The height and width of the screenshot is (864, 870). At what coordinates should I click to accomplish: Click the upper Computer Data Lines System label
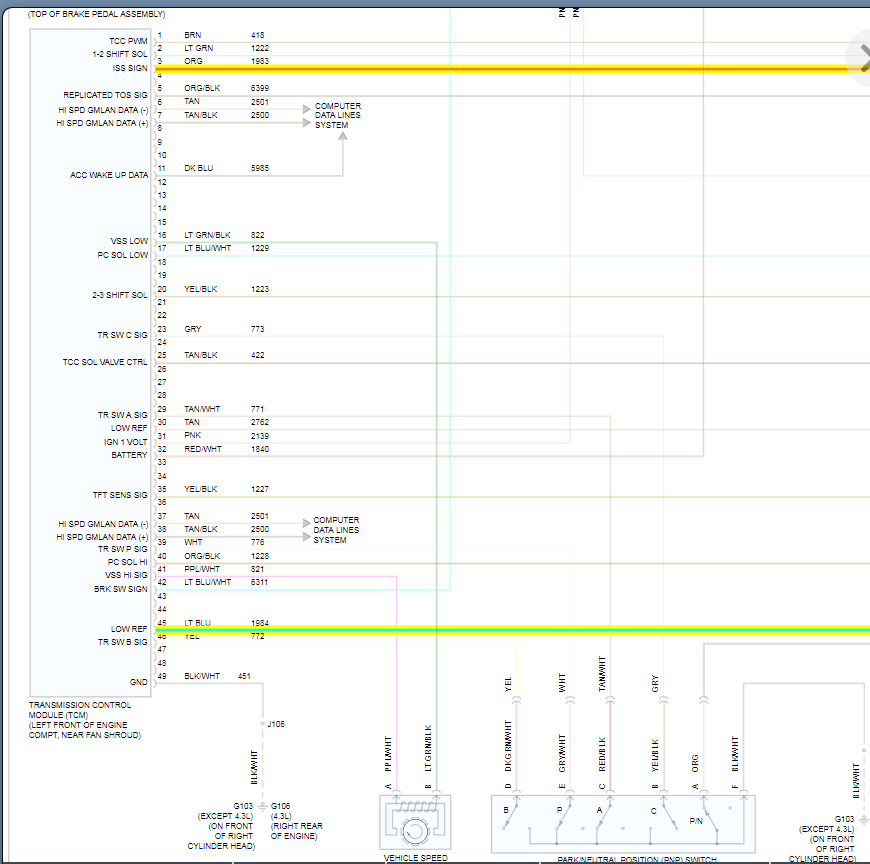(x=338, y=115)
